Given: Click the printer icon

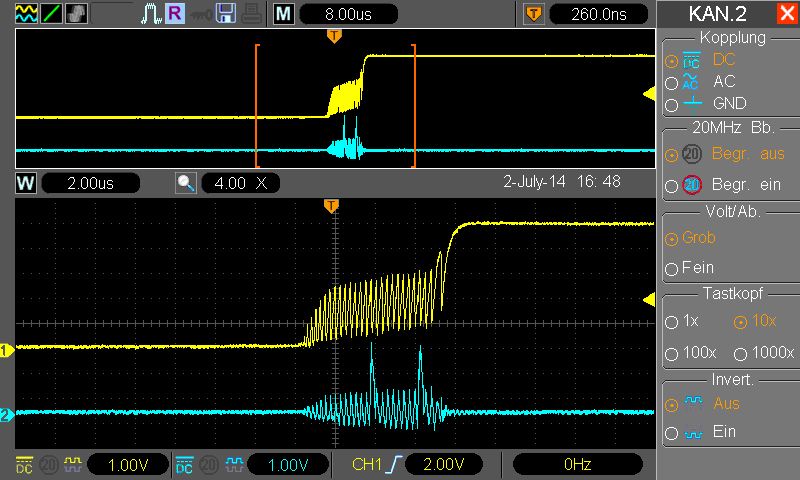Looking at the screenshot, I should [x=252, y=14].
